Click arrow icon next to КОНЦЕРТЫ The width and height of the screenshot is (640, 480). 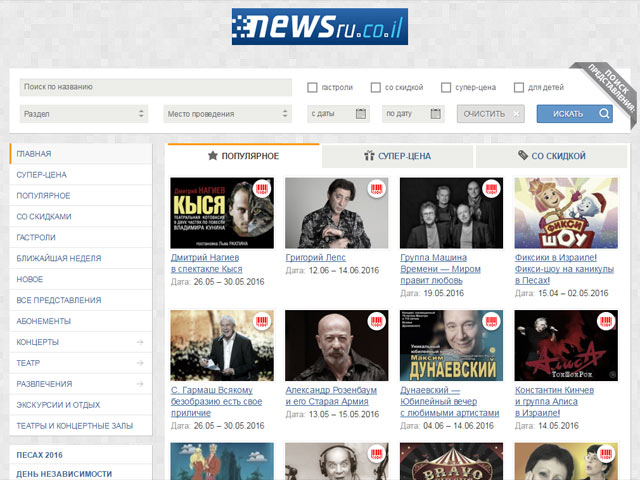click(140, 342)
